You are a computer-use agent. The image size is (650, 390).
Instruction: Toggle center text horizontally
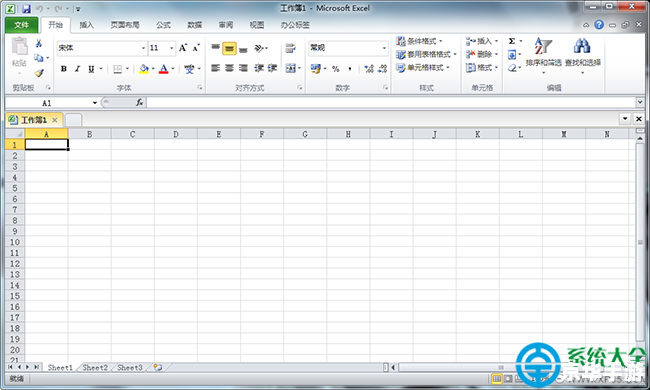229,68
